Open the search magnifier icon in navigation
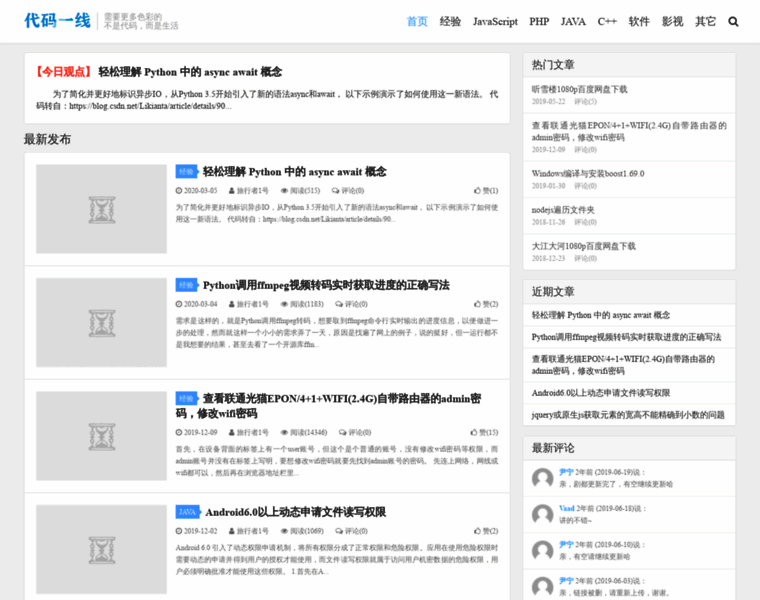760x600 pixels. point(733,21)
